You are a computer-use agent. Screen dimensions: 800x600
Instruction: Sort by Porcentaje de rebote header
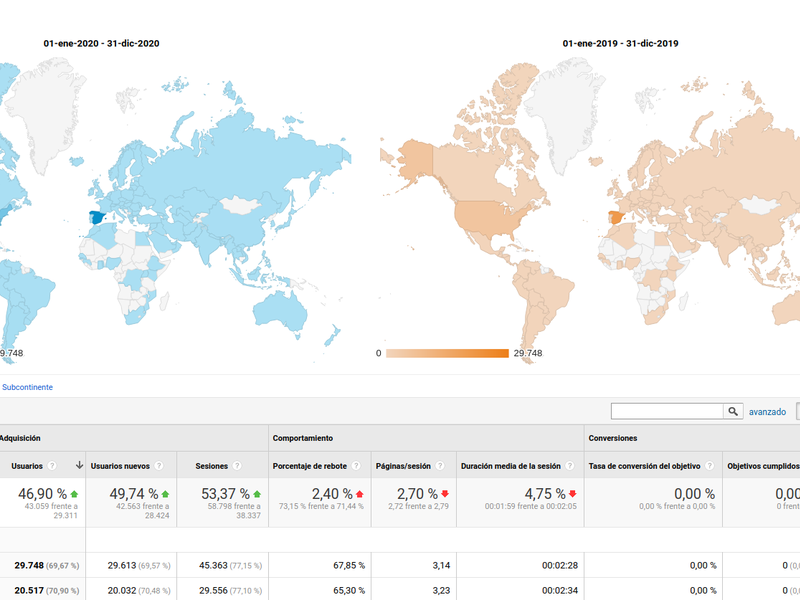pos(311,466)
